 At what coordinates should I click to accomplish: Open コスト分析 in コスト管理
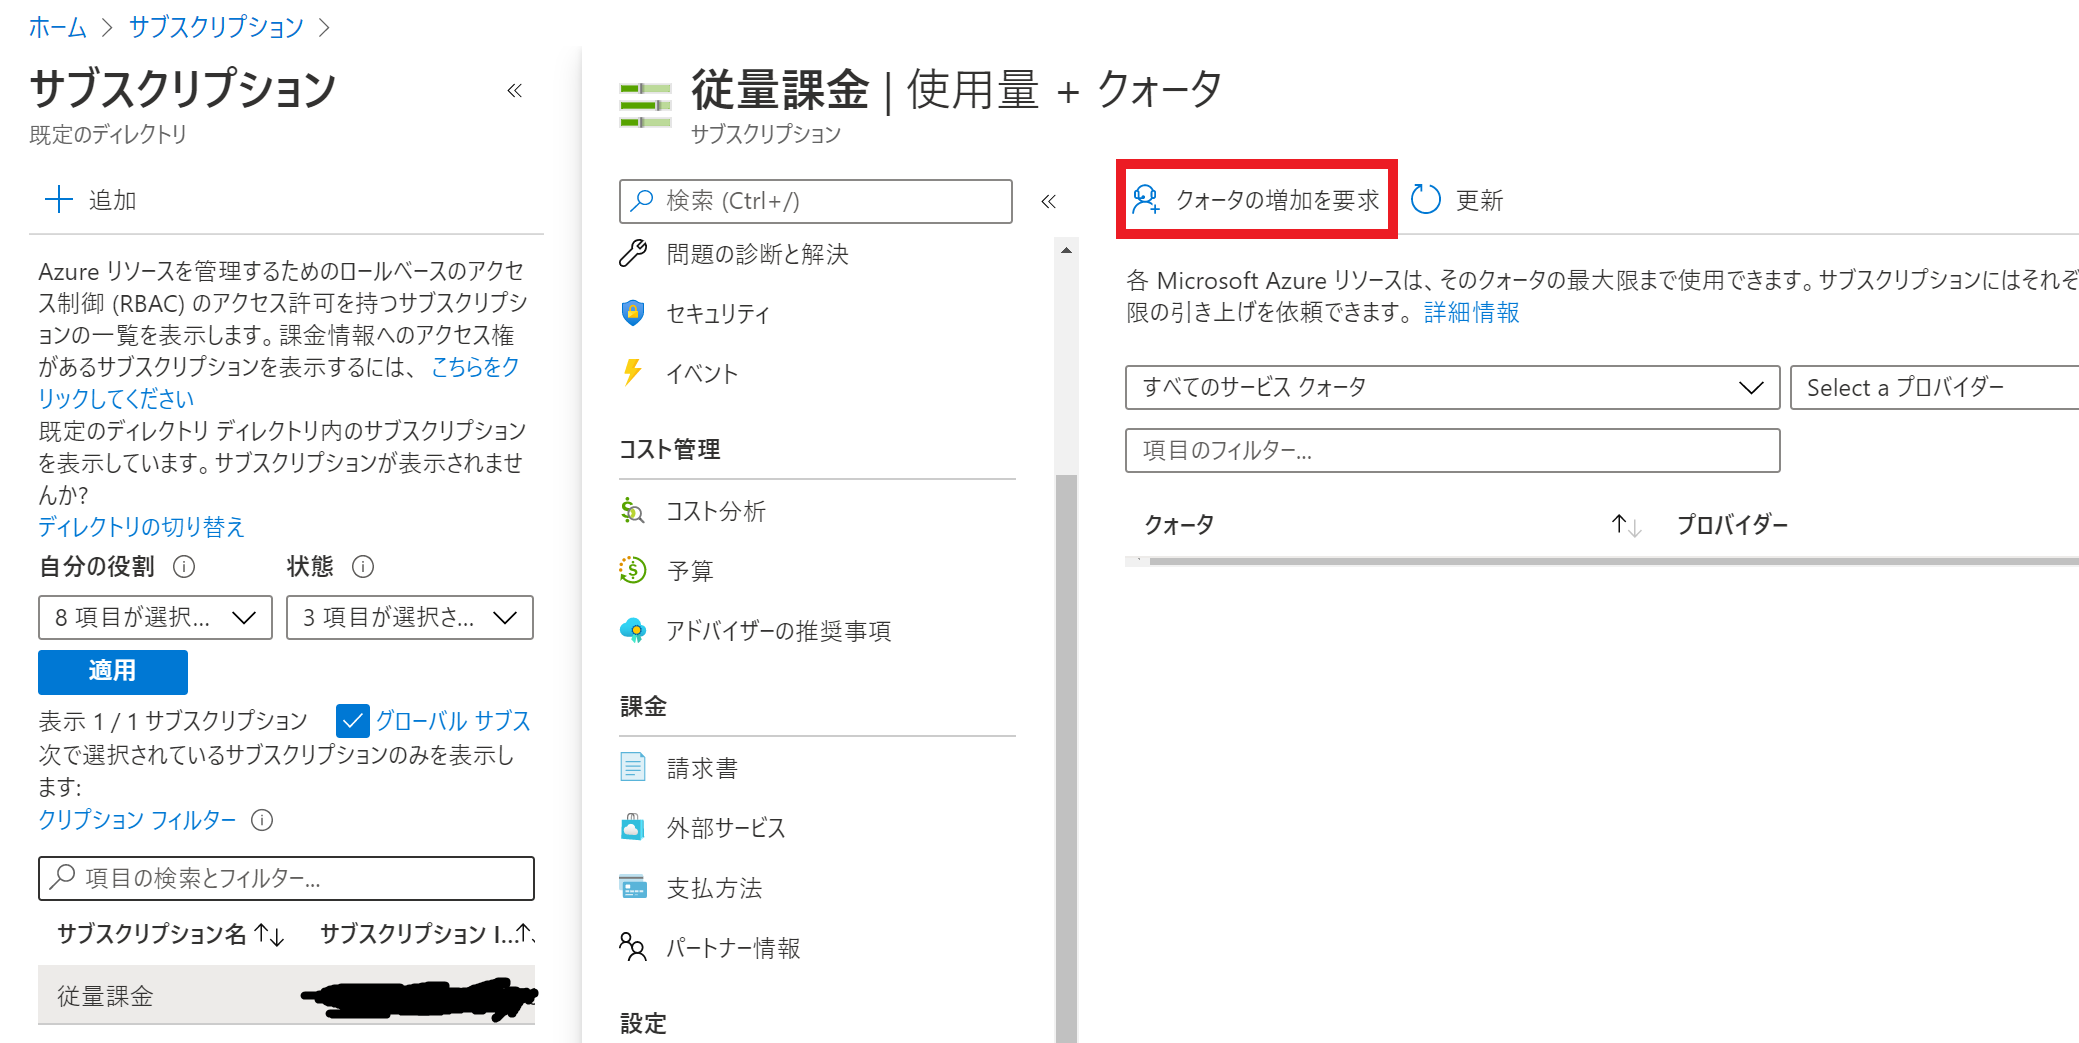point(716,511)
